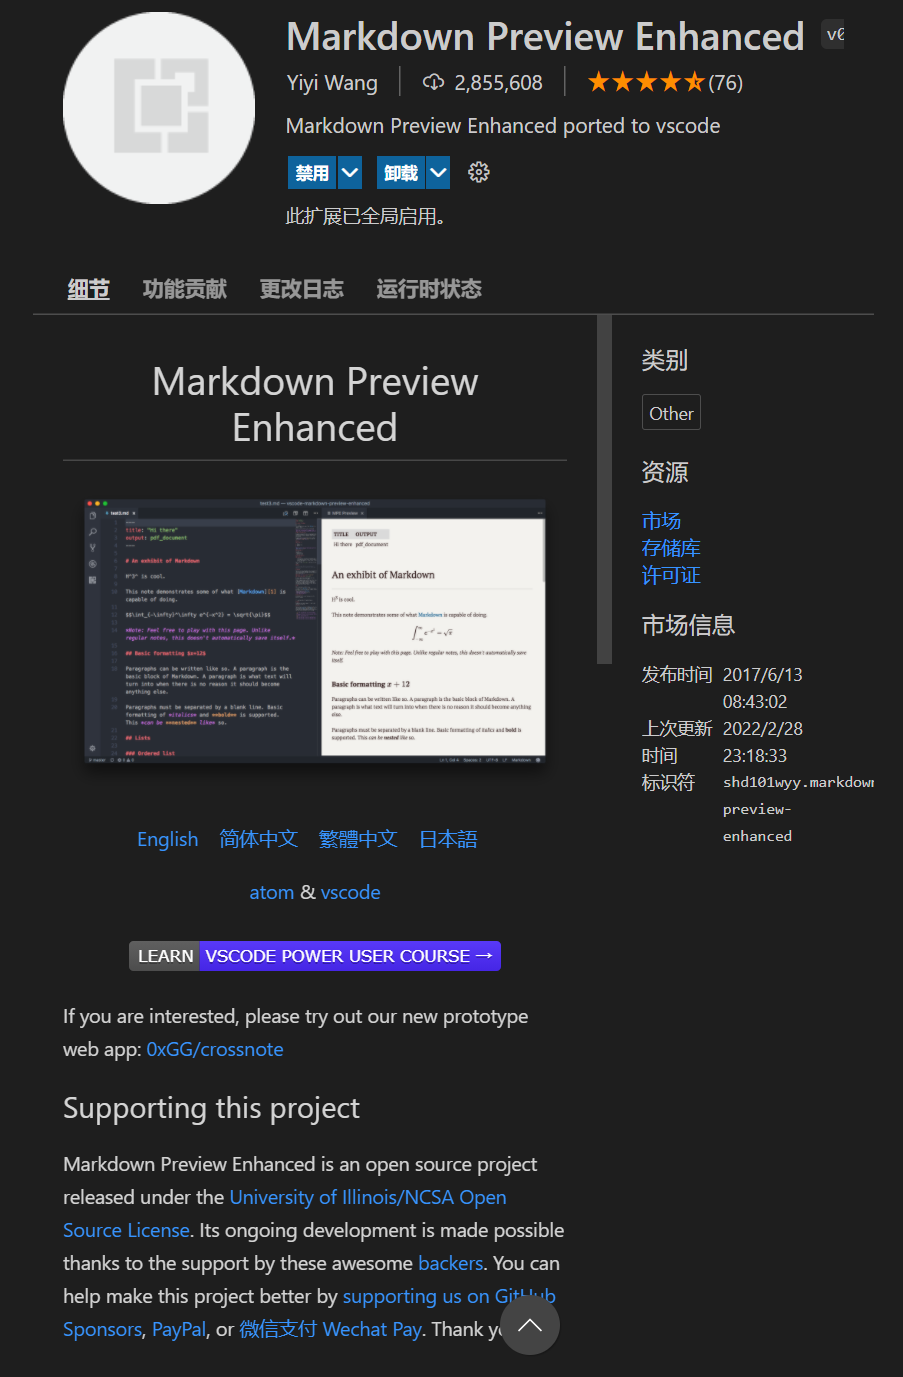Click the Supporting this project heading
Image resolution: width=903 pixels, height=1377 pixels.
coord(211,1108)
